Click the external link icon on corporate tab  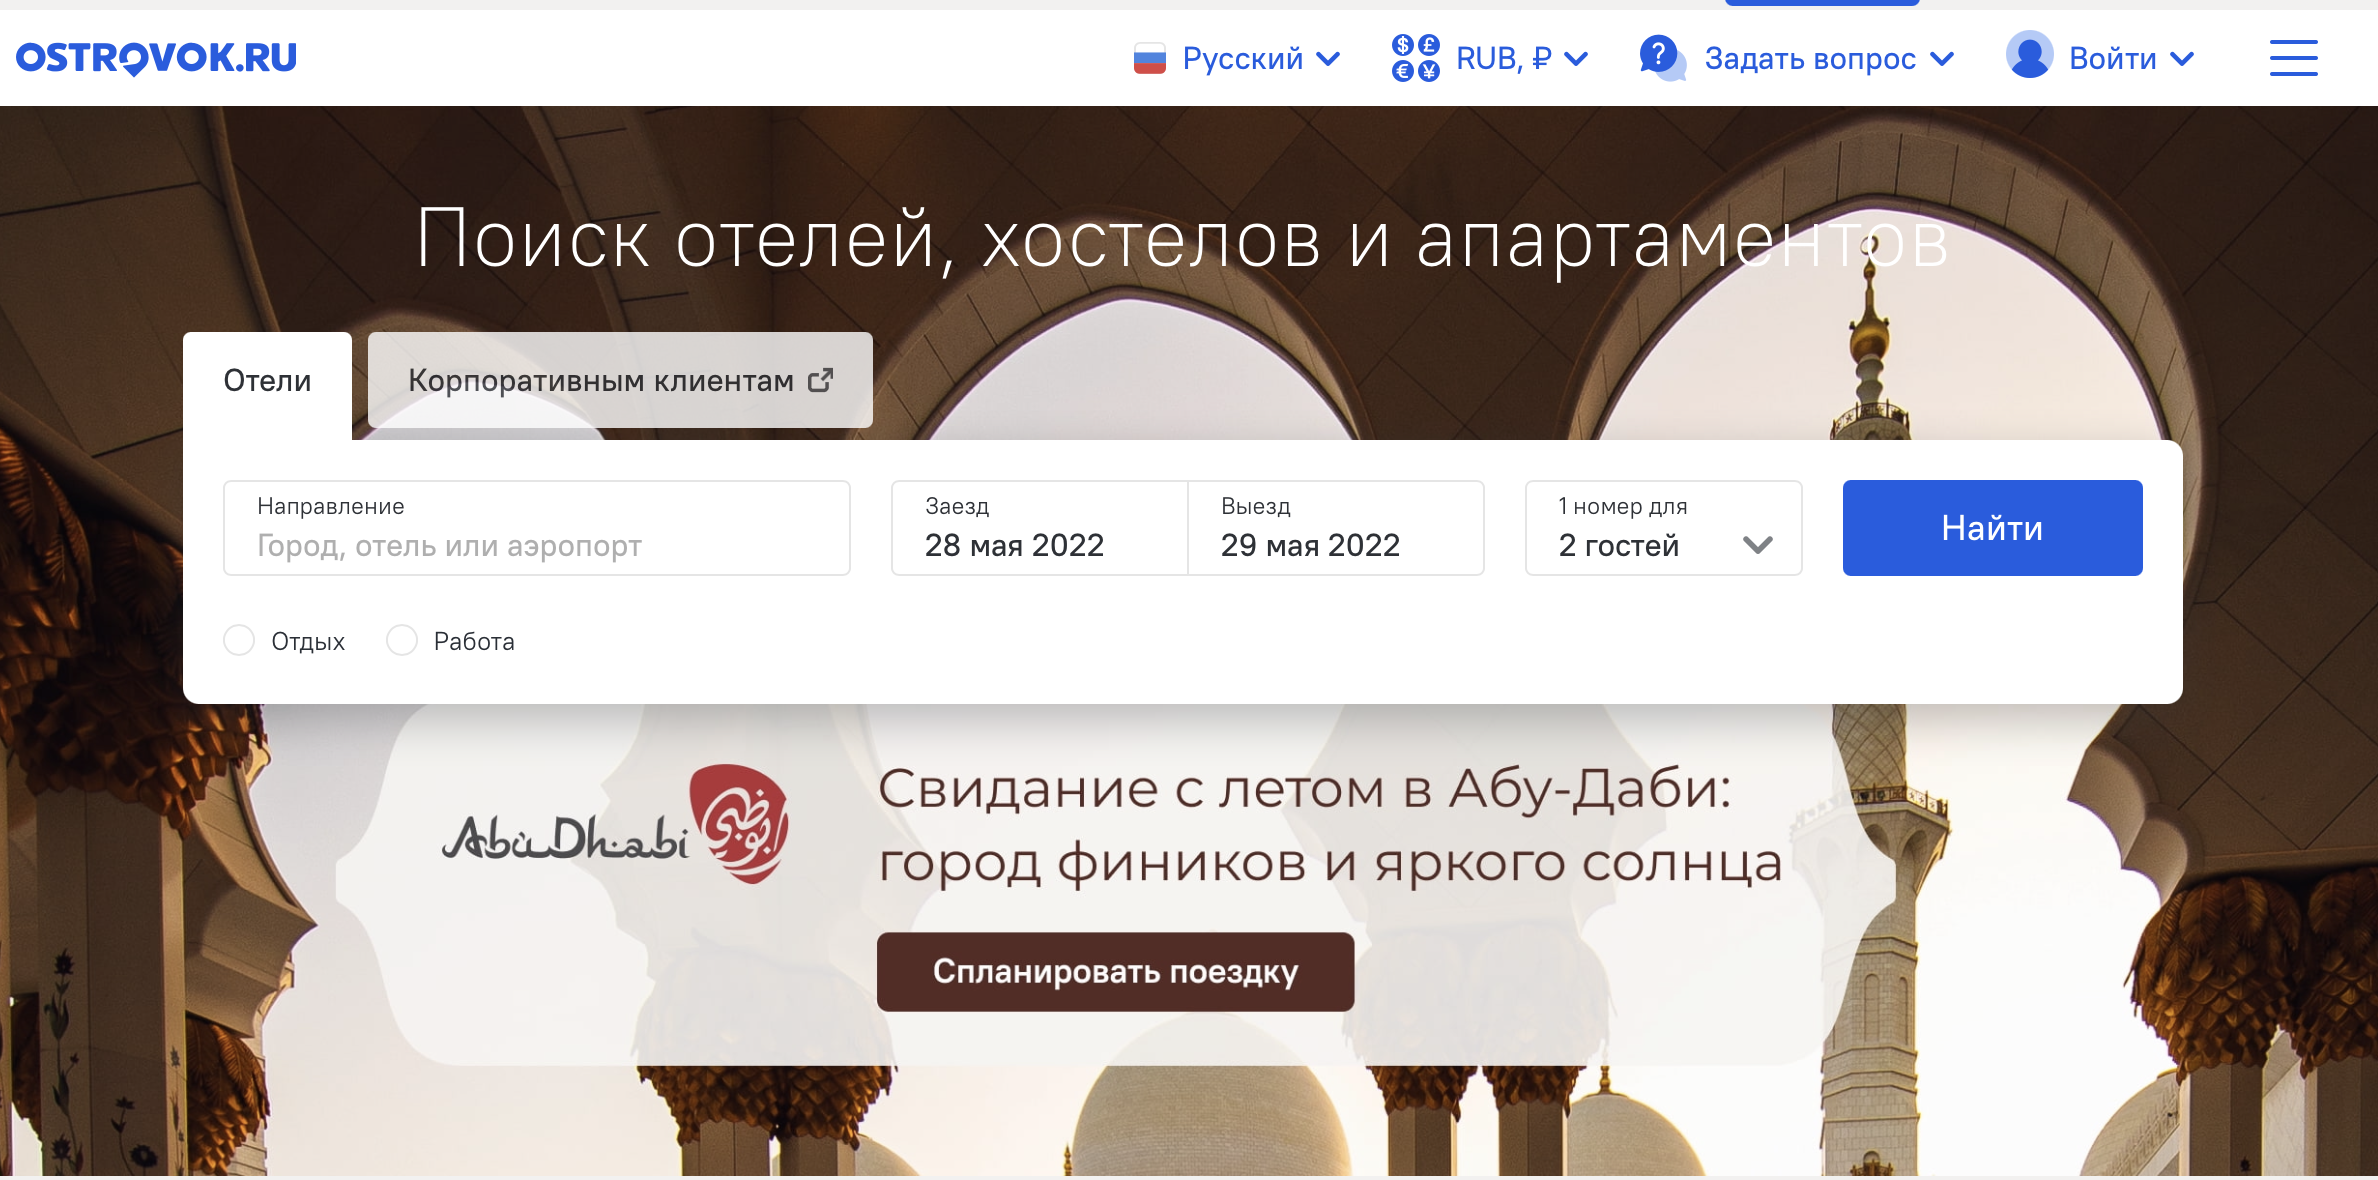[x=820, y=380]
